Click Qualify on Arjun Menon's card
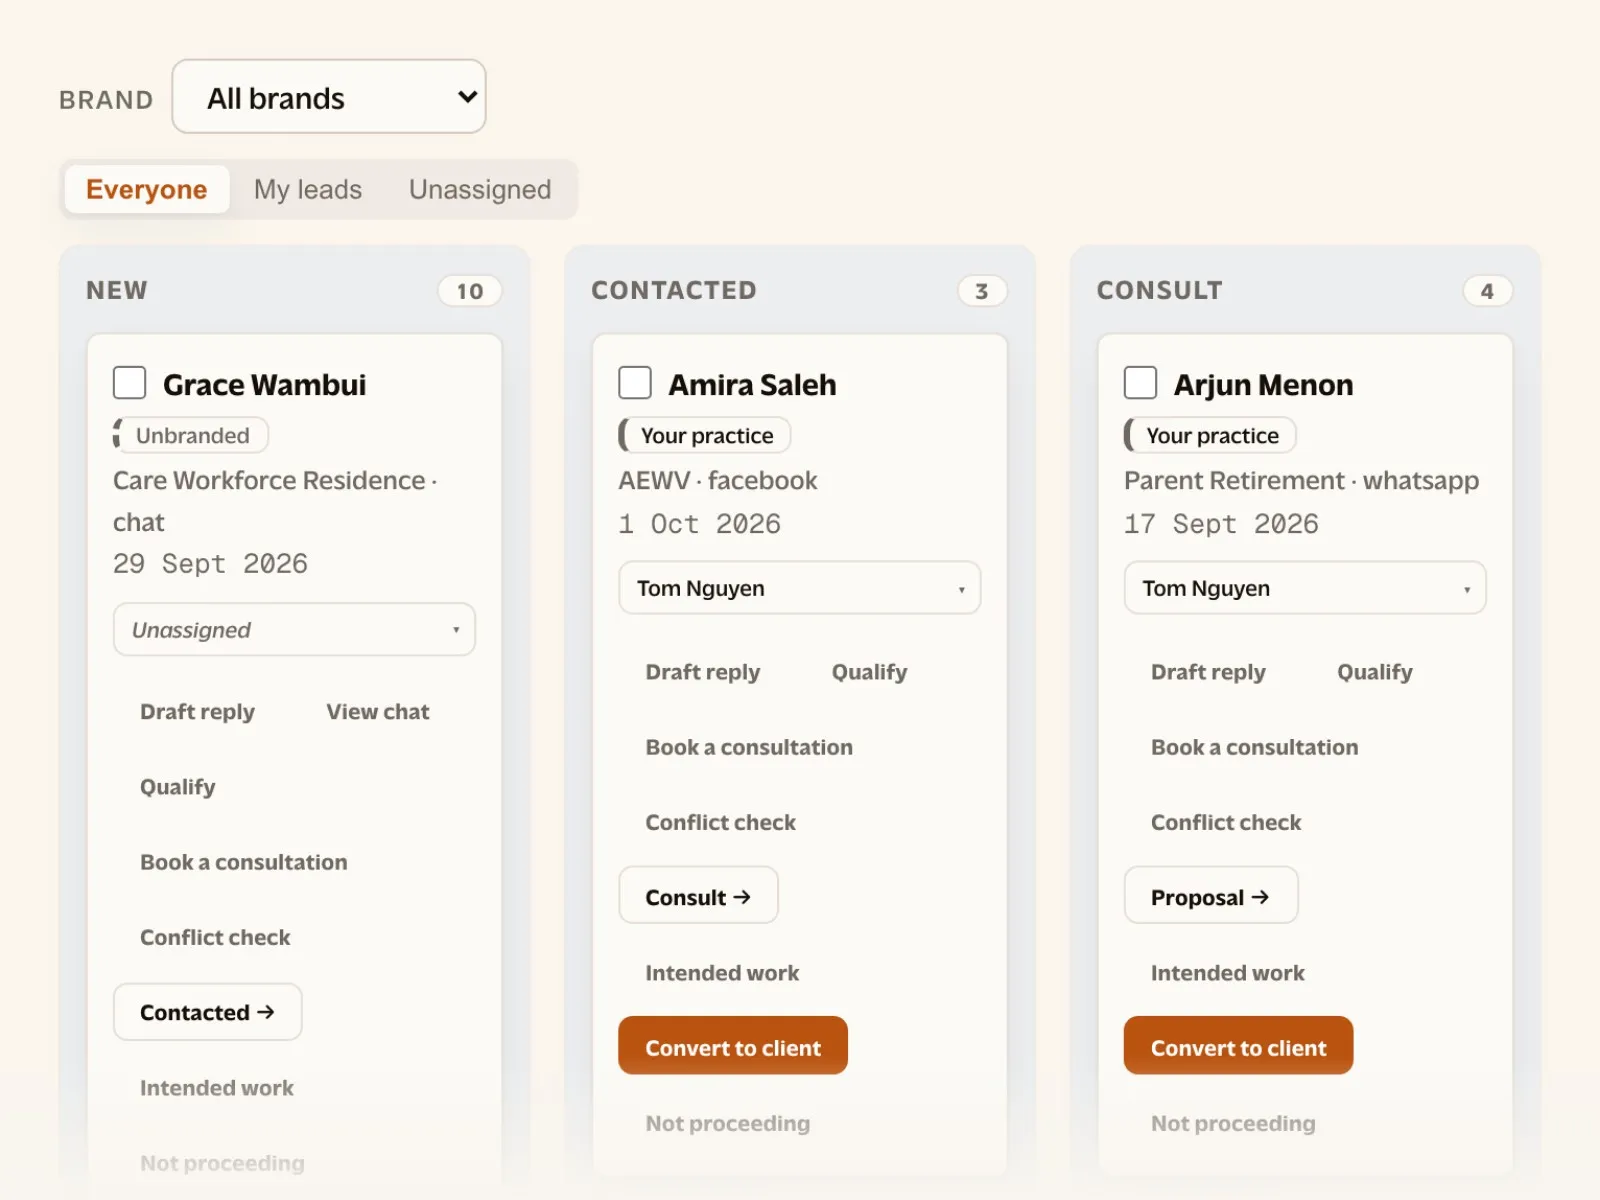The width and height of the screenshot is (1600, 1200). [x=1375, y=672]
